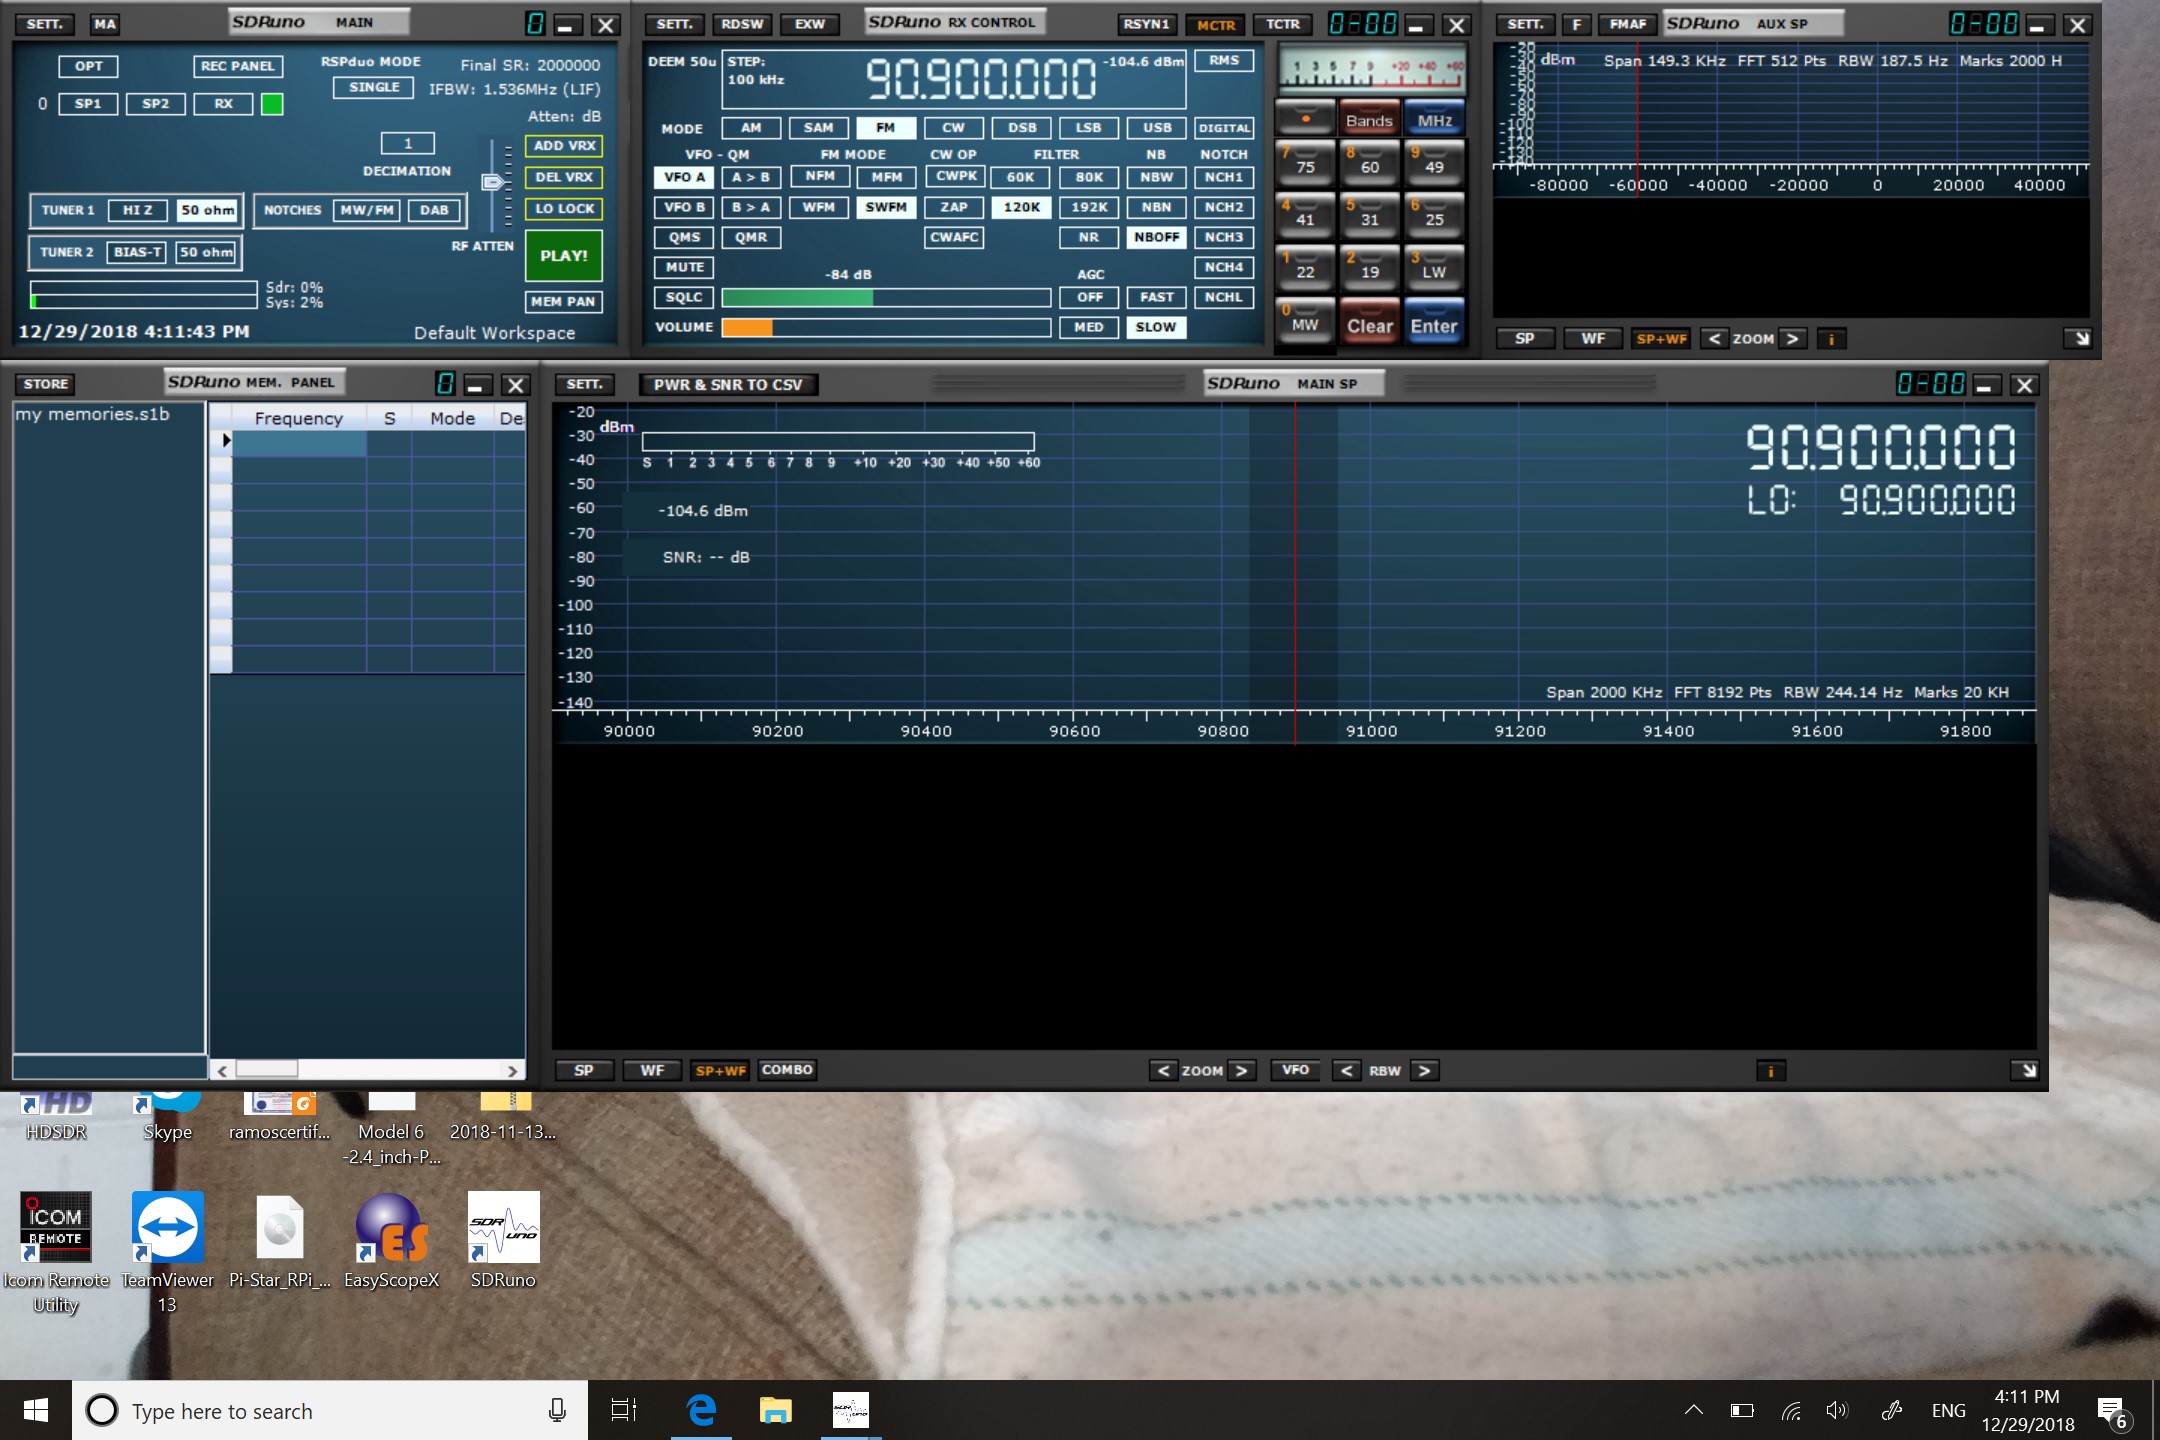Click ADD VRX button

coord(564,146)
